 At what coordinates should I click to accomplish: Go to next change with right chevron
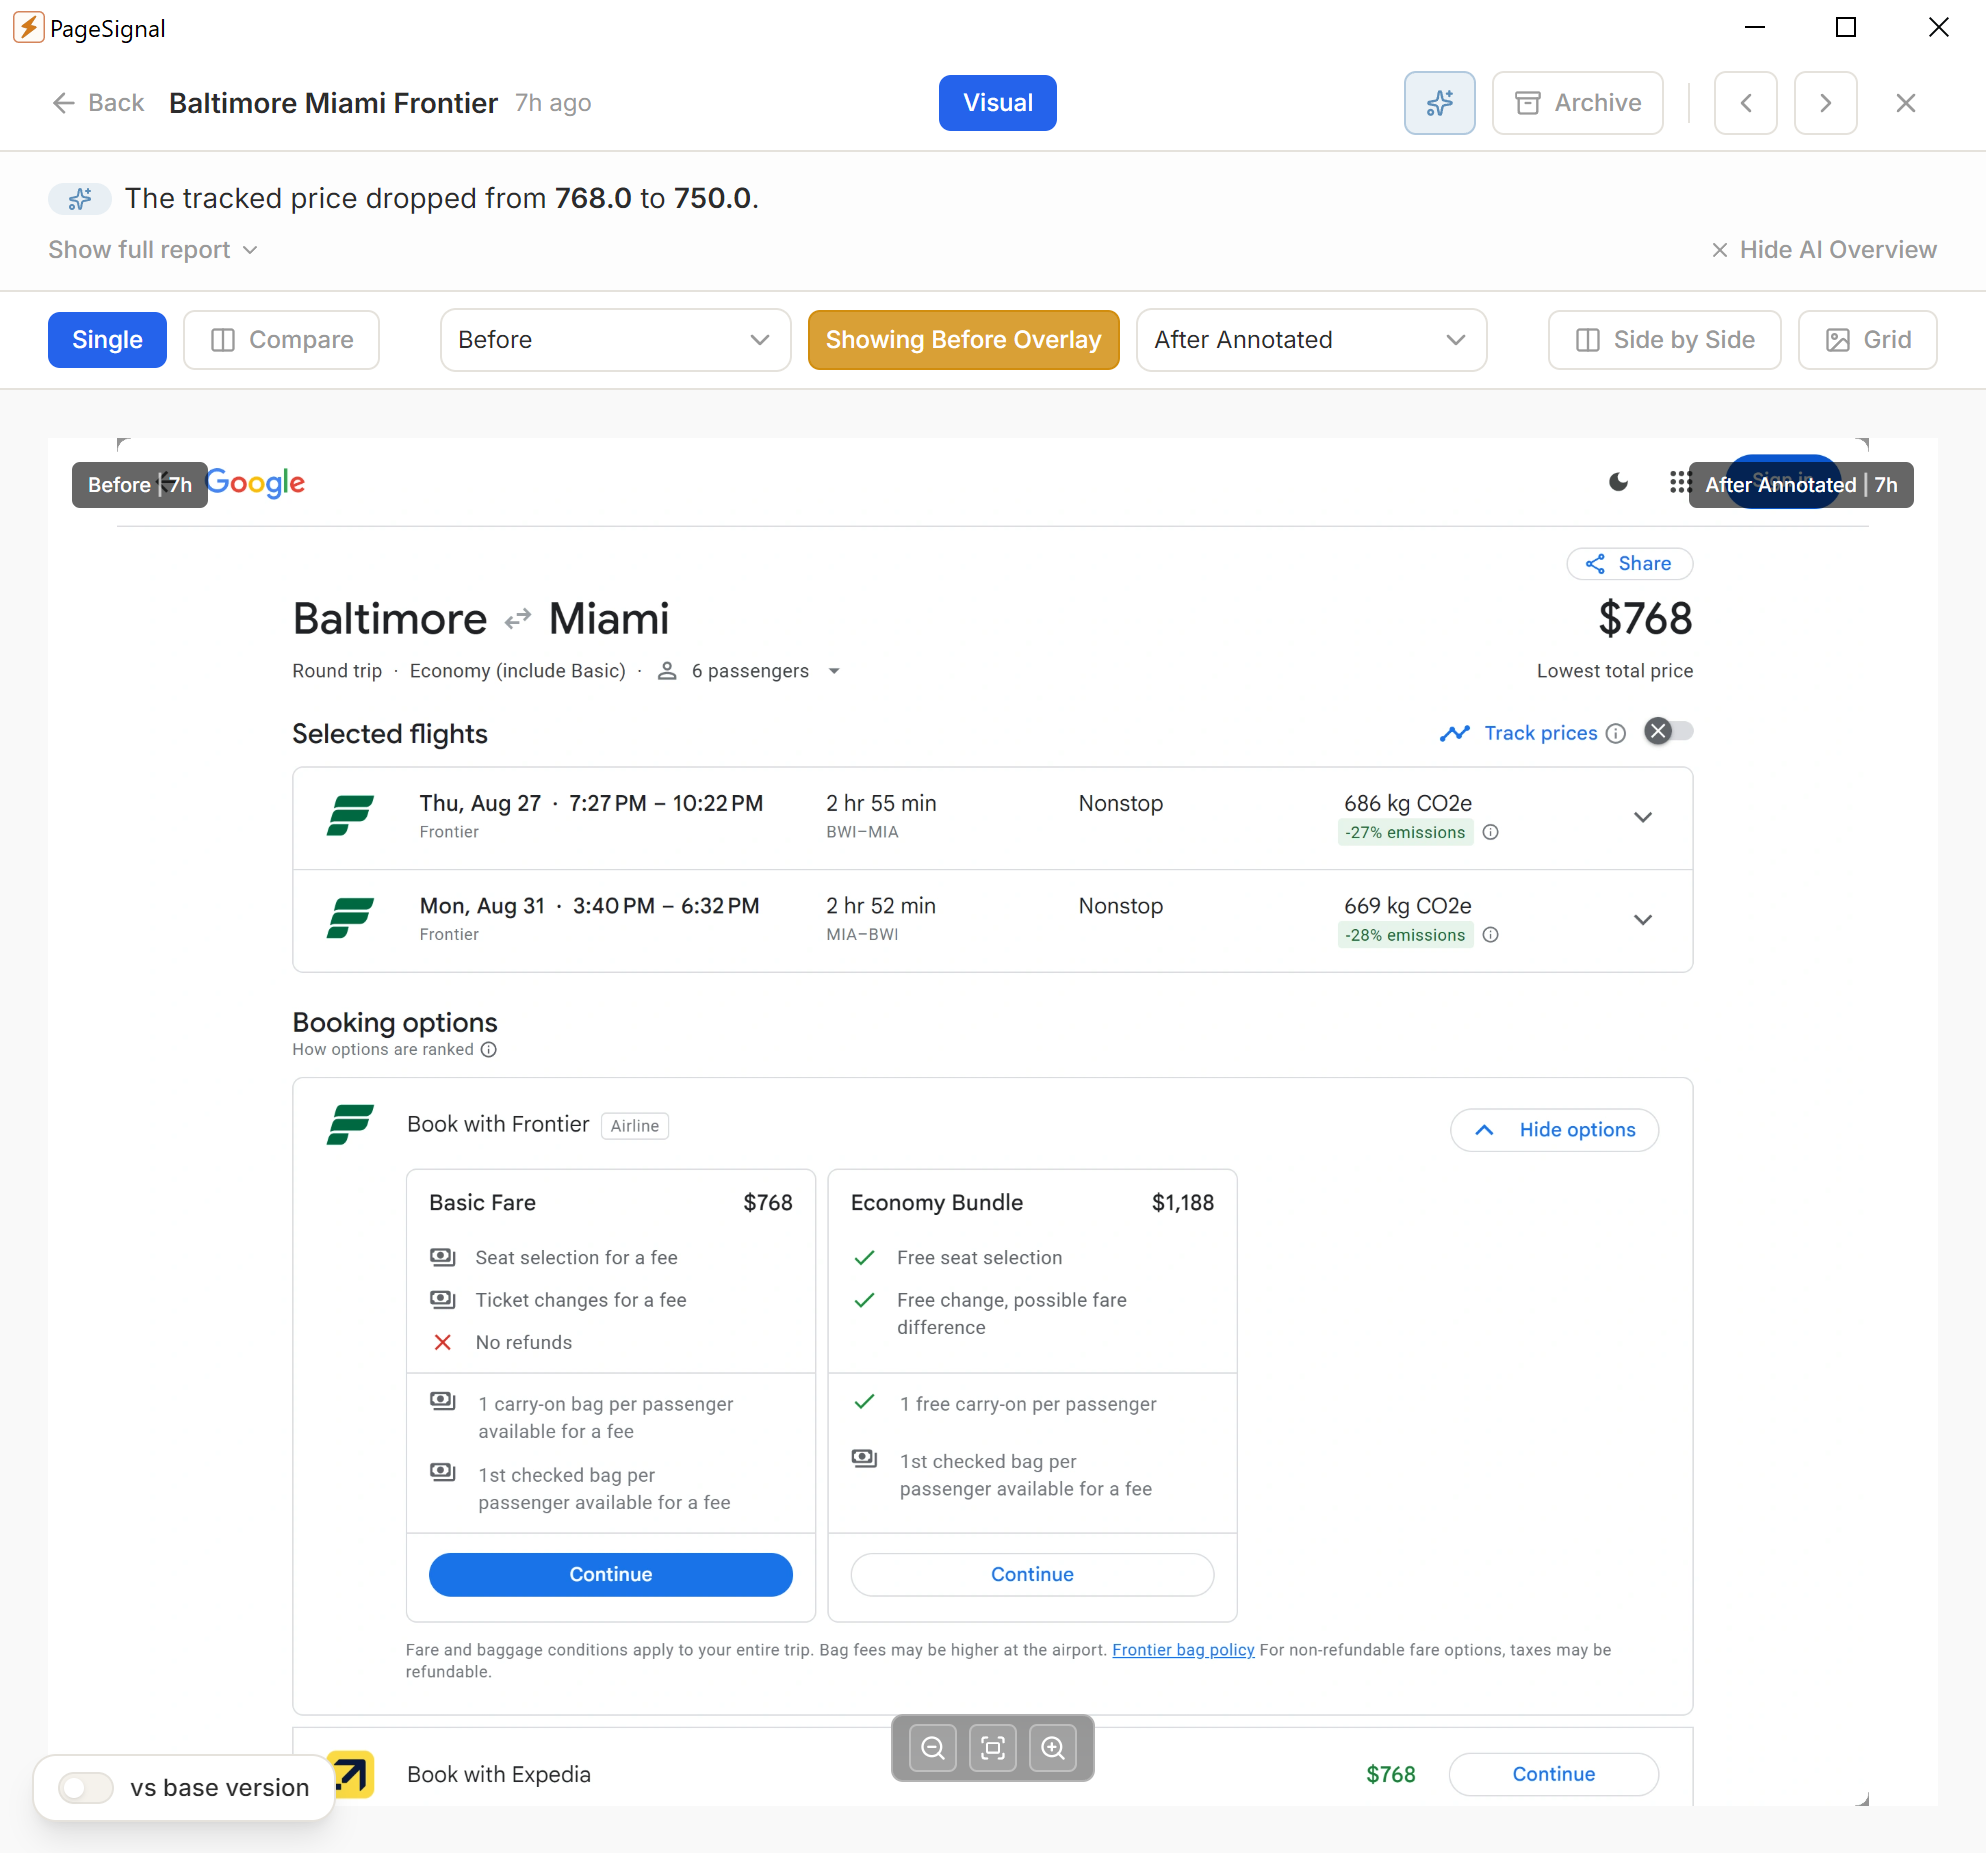coord(1825,103)
